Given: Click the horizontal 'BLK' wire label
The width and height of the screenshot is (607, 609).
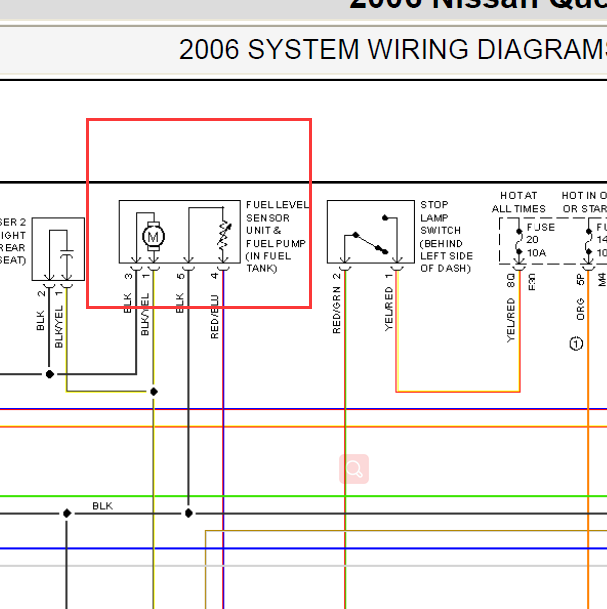Looking at the screenshot, I should [x=103, y=506].
